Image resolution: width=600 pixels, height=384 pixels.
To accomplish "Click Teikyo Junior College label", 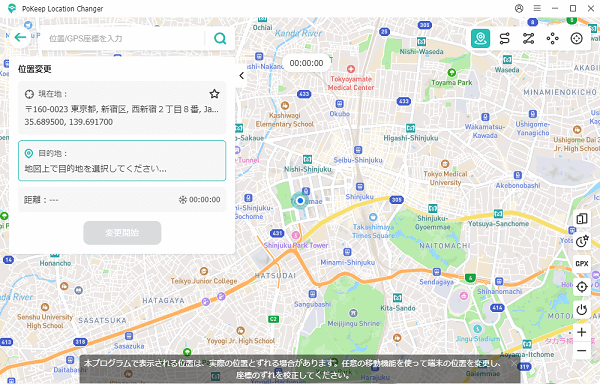I will pyautogui.click(x=204, y=281).
